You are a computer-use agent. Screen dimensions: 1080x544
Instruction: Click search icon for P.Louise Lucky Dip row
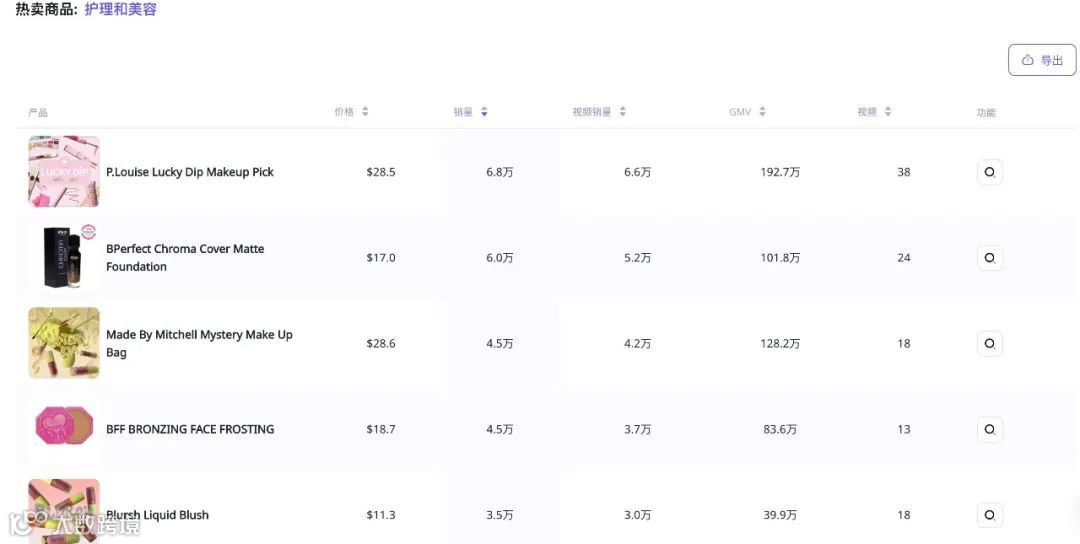989,172
